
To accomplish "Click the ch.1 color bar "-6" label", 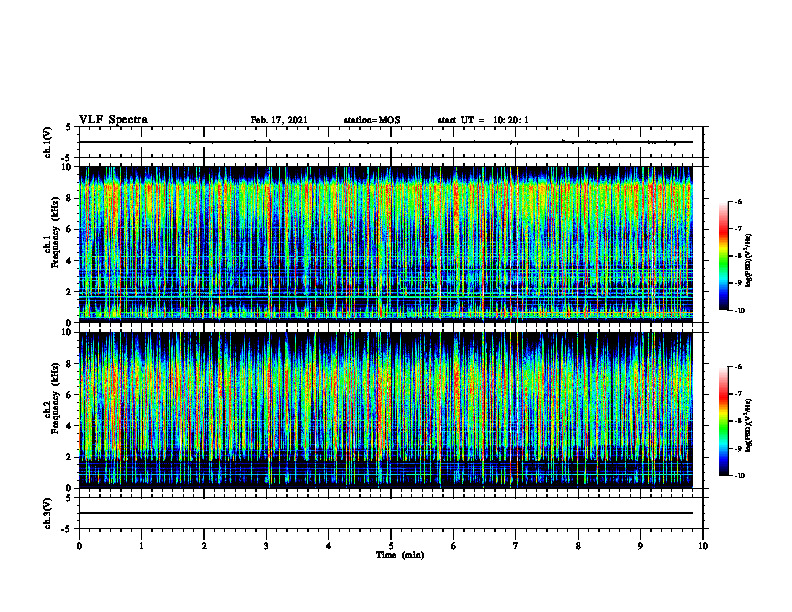I will (x=738, y=202).
